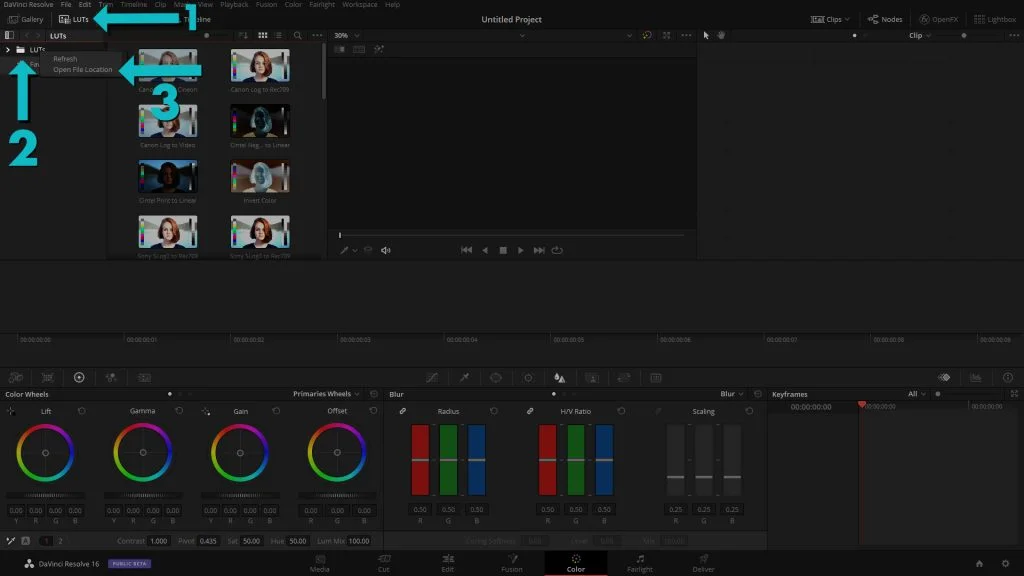Image resolution: width=1024 pixels, height=576 pixels.
Task: Open the Power Window palette
Action: [496, 377]
